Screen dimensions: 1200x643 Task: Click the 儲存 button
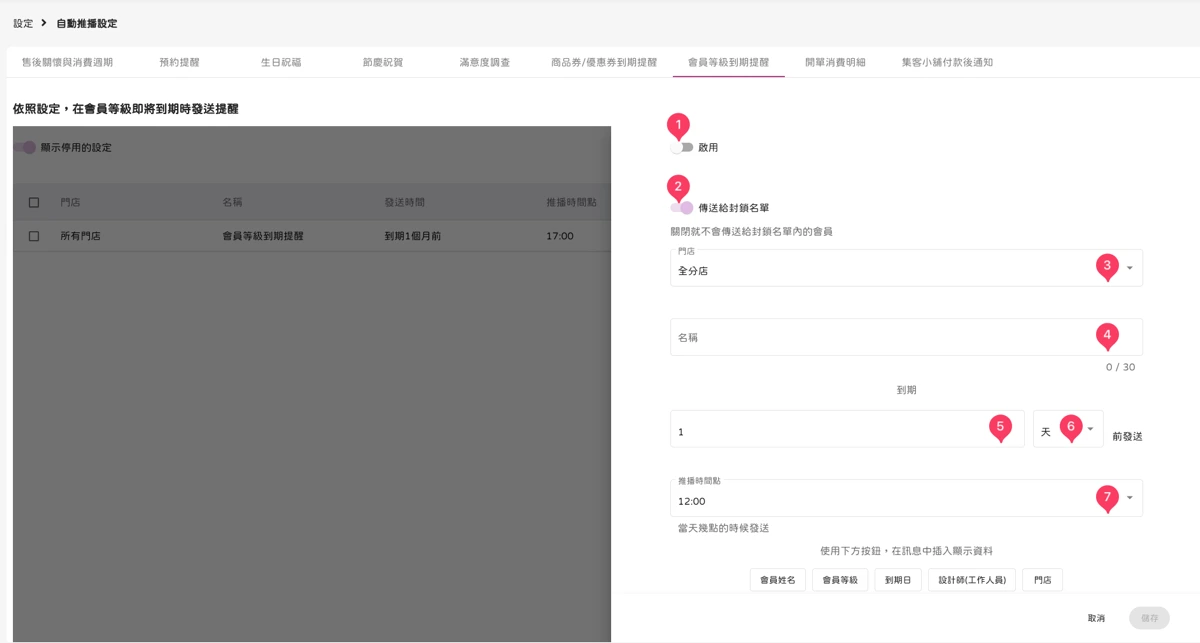(1149, 618)
